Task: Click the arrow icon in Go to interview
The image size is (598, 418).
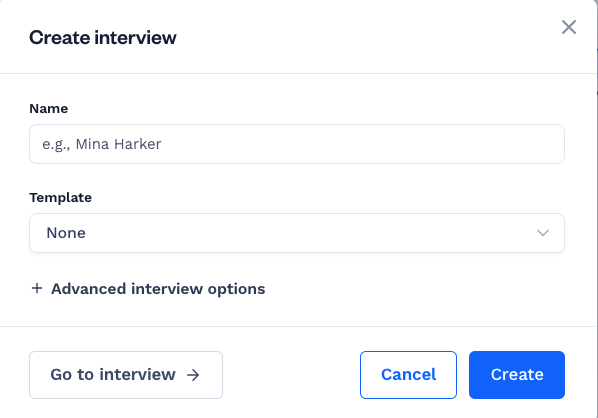Action: [193, 375]
